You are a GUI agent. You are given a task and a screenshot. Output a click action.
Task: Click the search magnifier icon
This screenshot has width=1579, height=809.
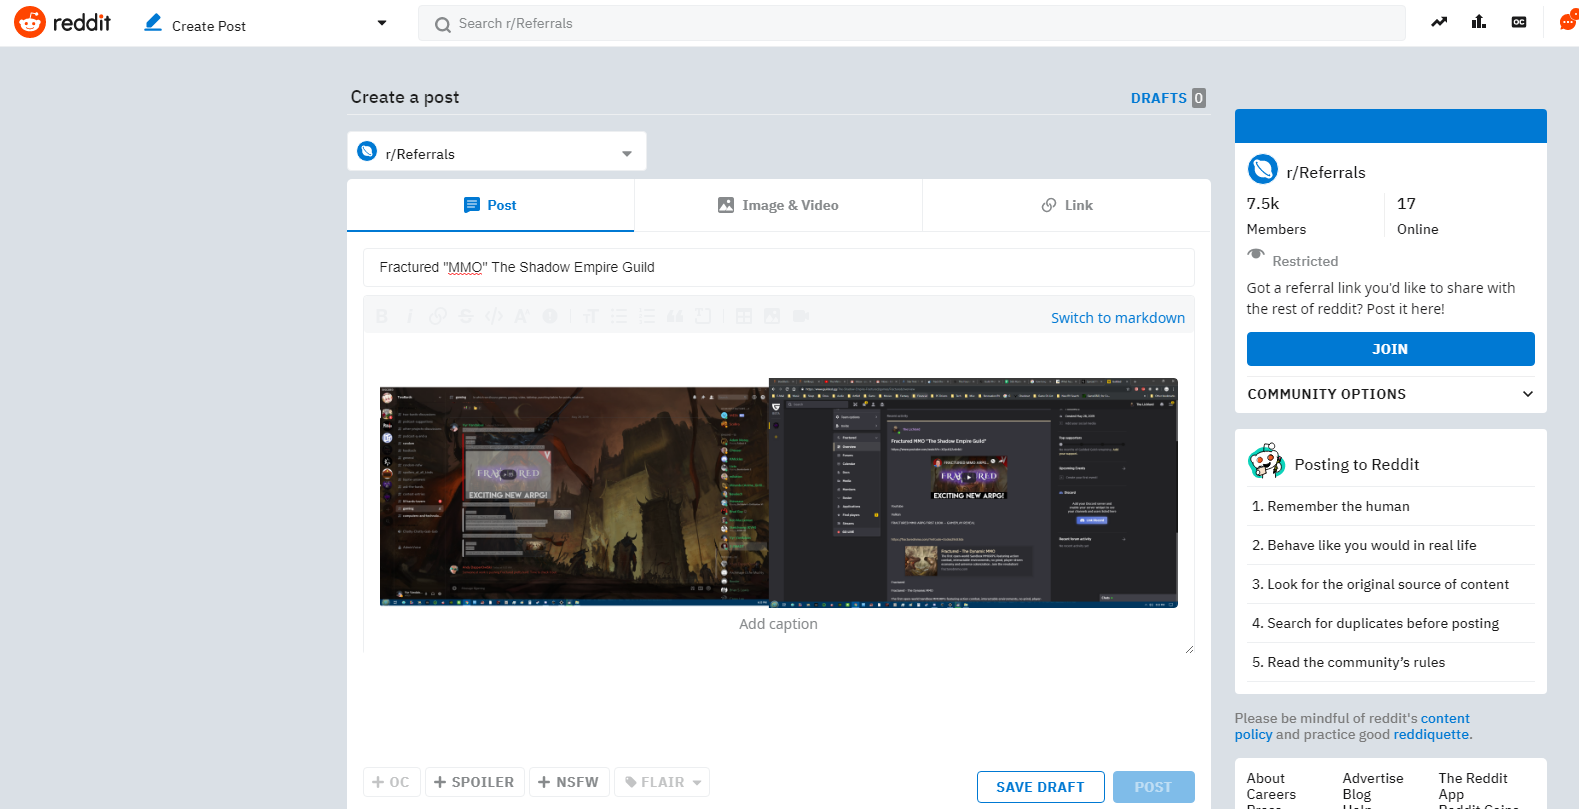(442, 24)
